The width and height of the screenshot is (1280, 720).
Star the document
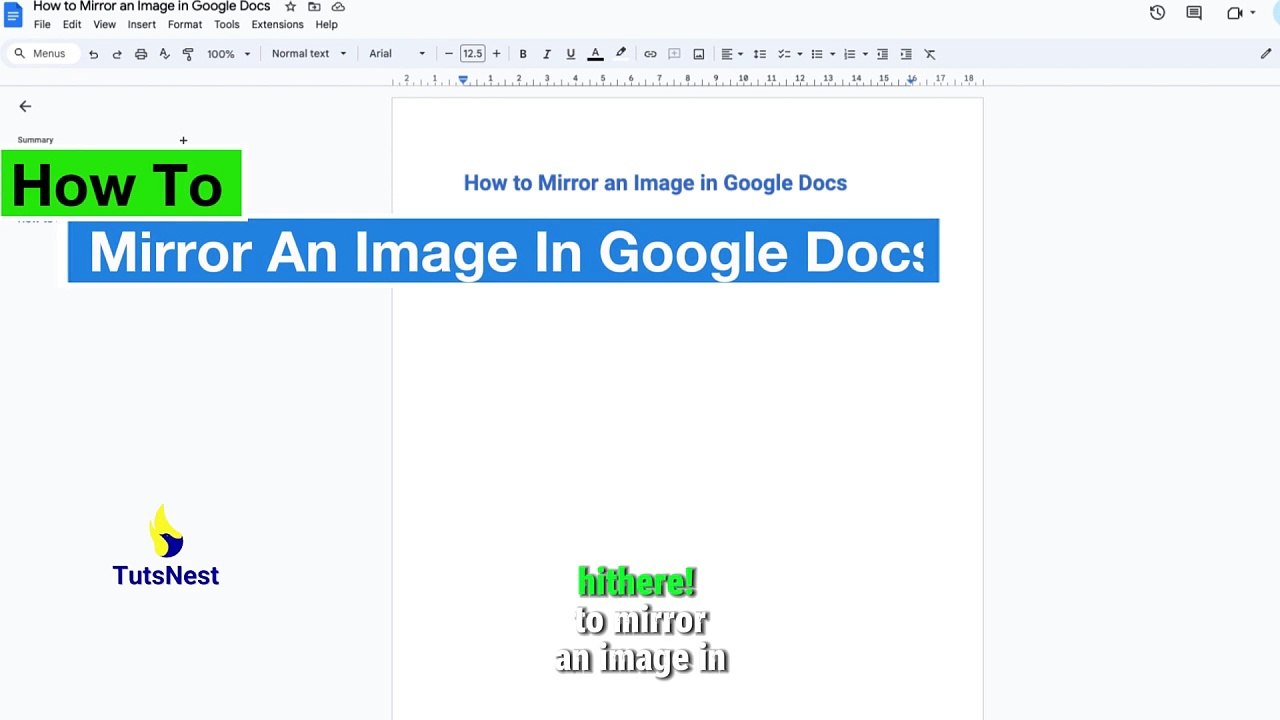pyautogui.click(x=291, y=7)
